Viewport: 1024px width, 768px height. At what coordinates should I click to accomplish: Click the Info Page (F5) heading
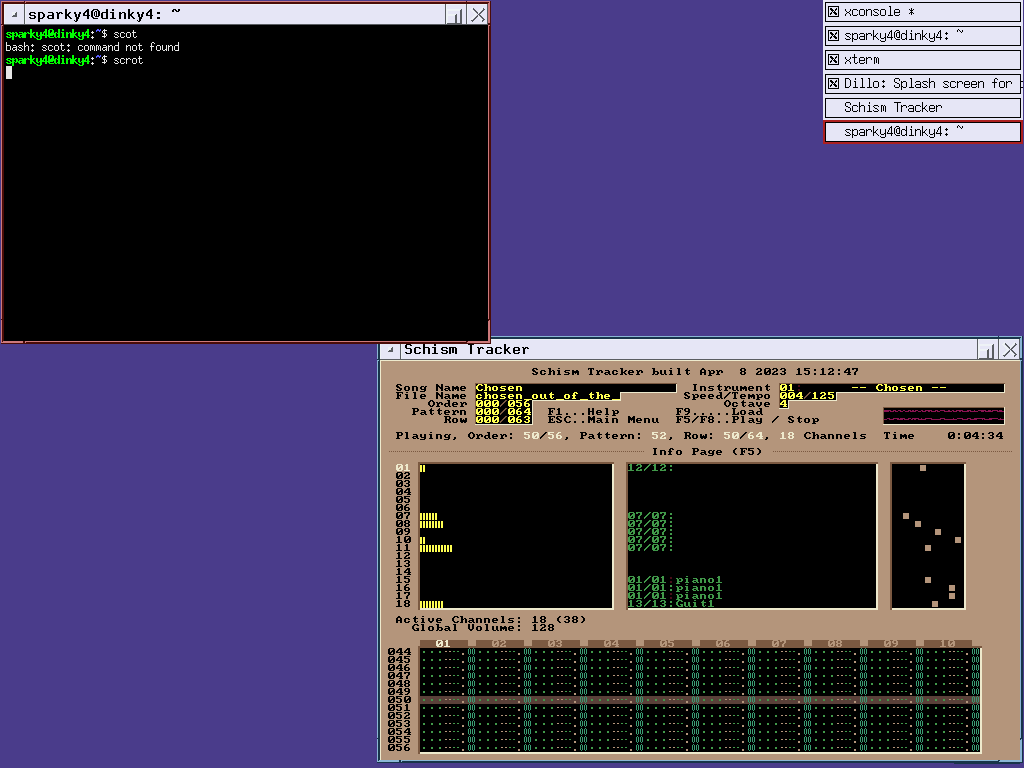[x=707, y=452]
